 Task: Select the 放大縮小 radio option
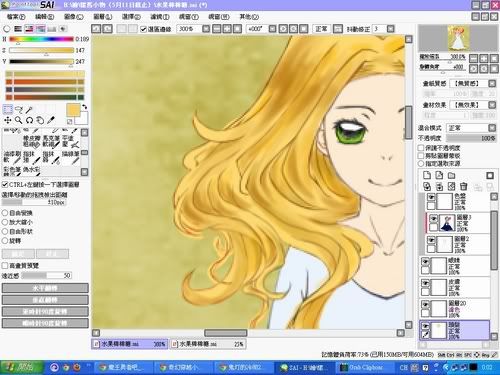point(5,222)
